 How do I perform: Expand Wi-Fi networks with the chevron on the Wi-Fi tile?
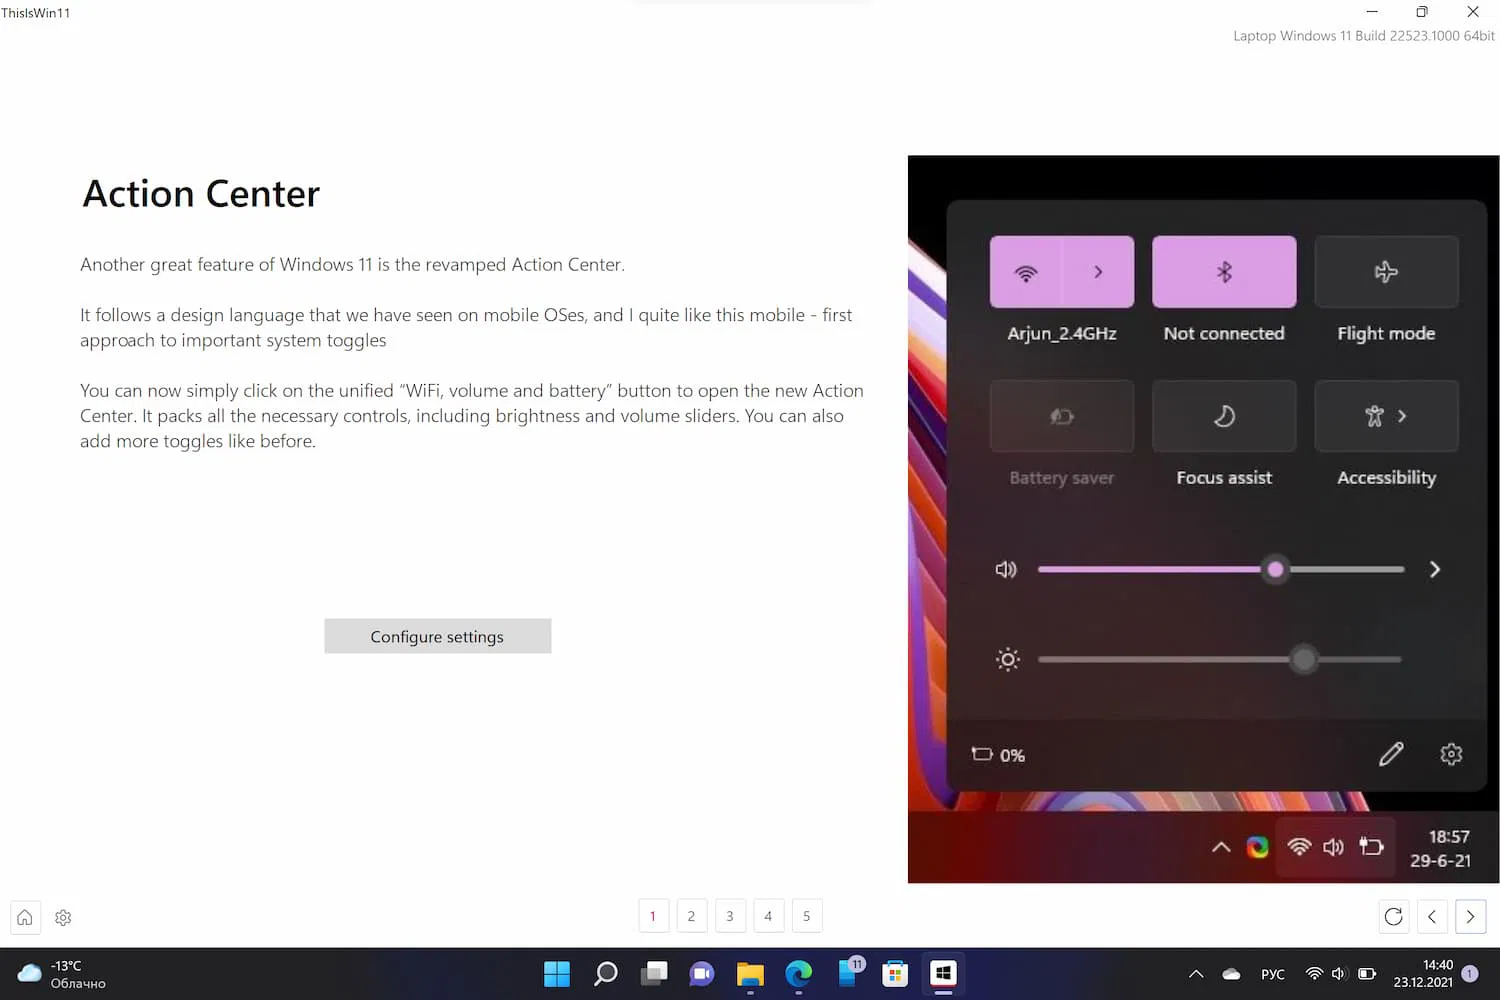point(1098,272)
